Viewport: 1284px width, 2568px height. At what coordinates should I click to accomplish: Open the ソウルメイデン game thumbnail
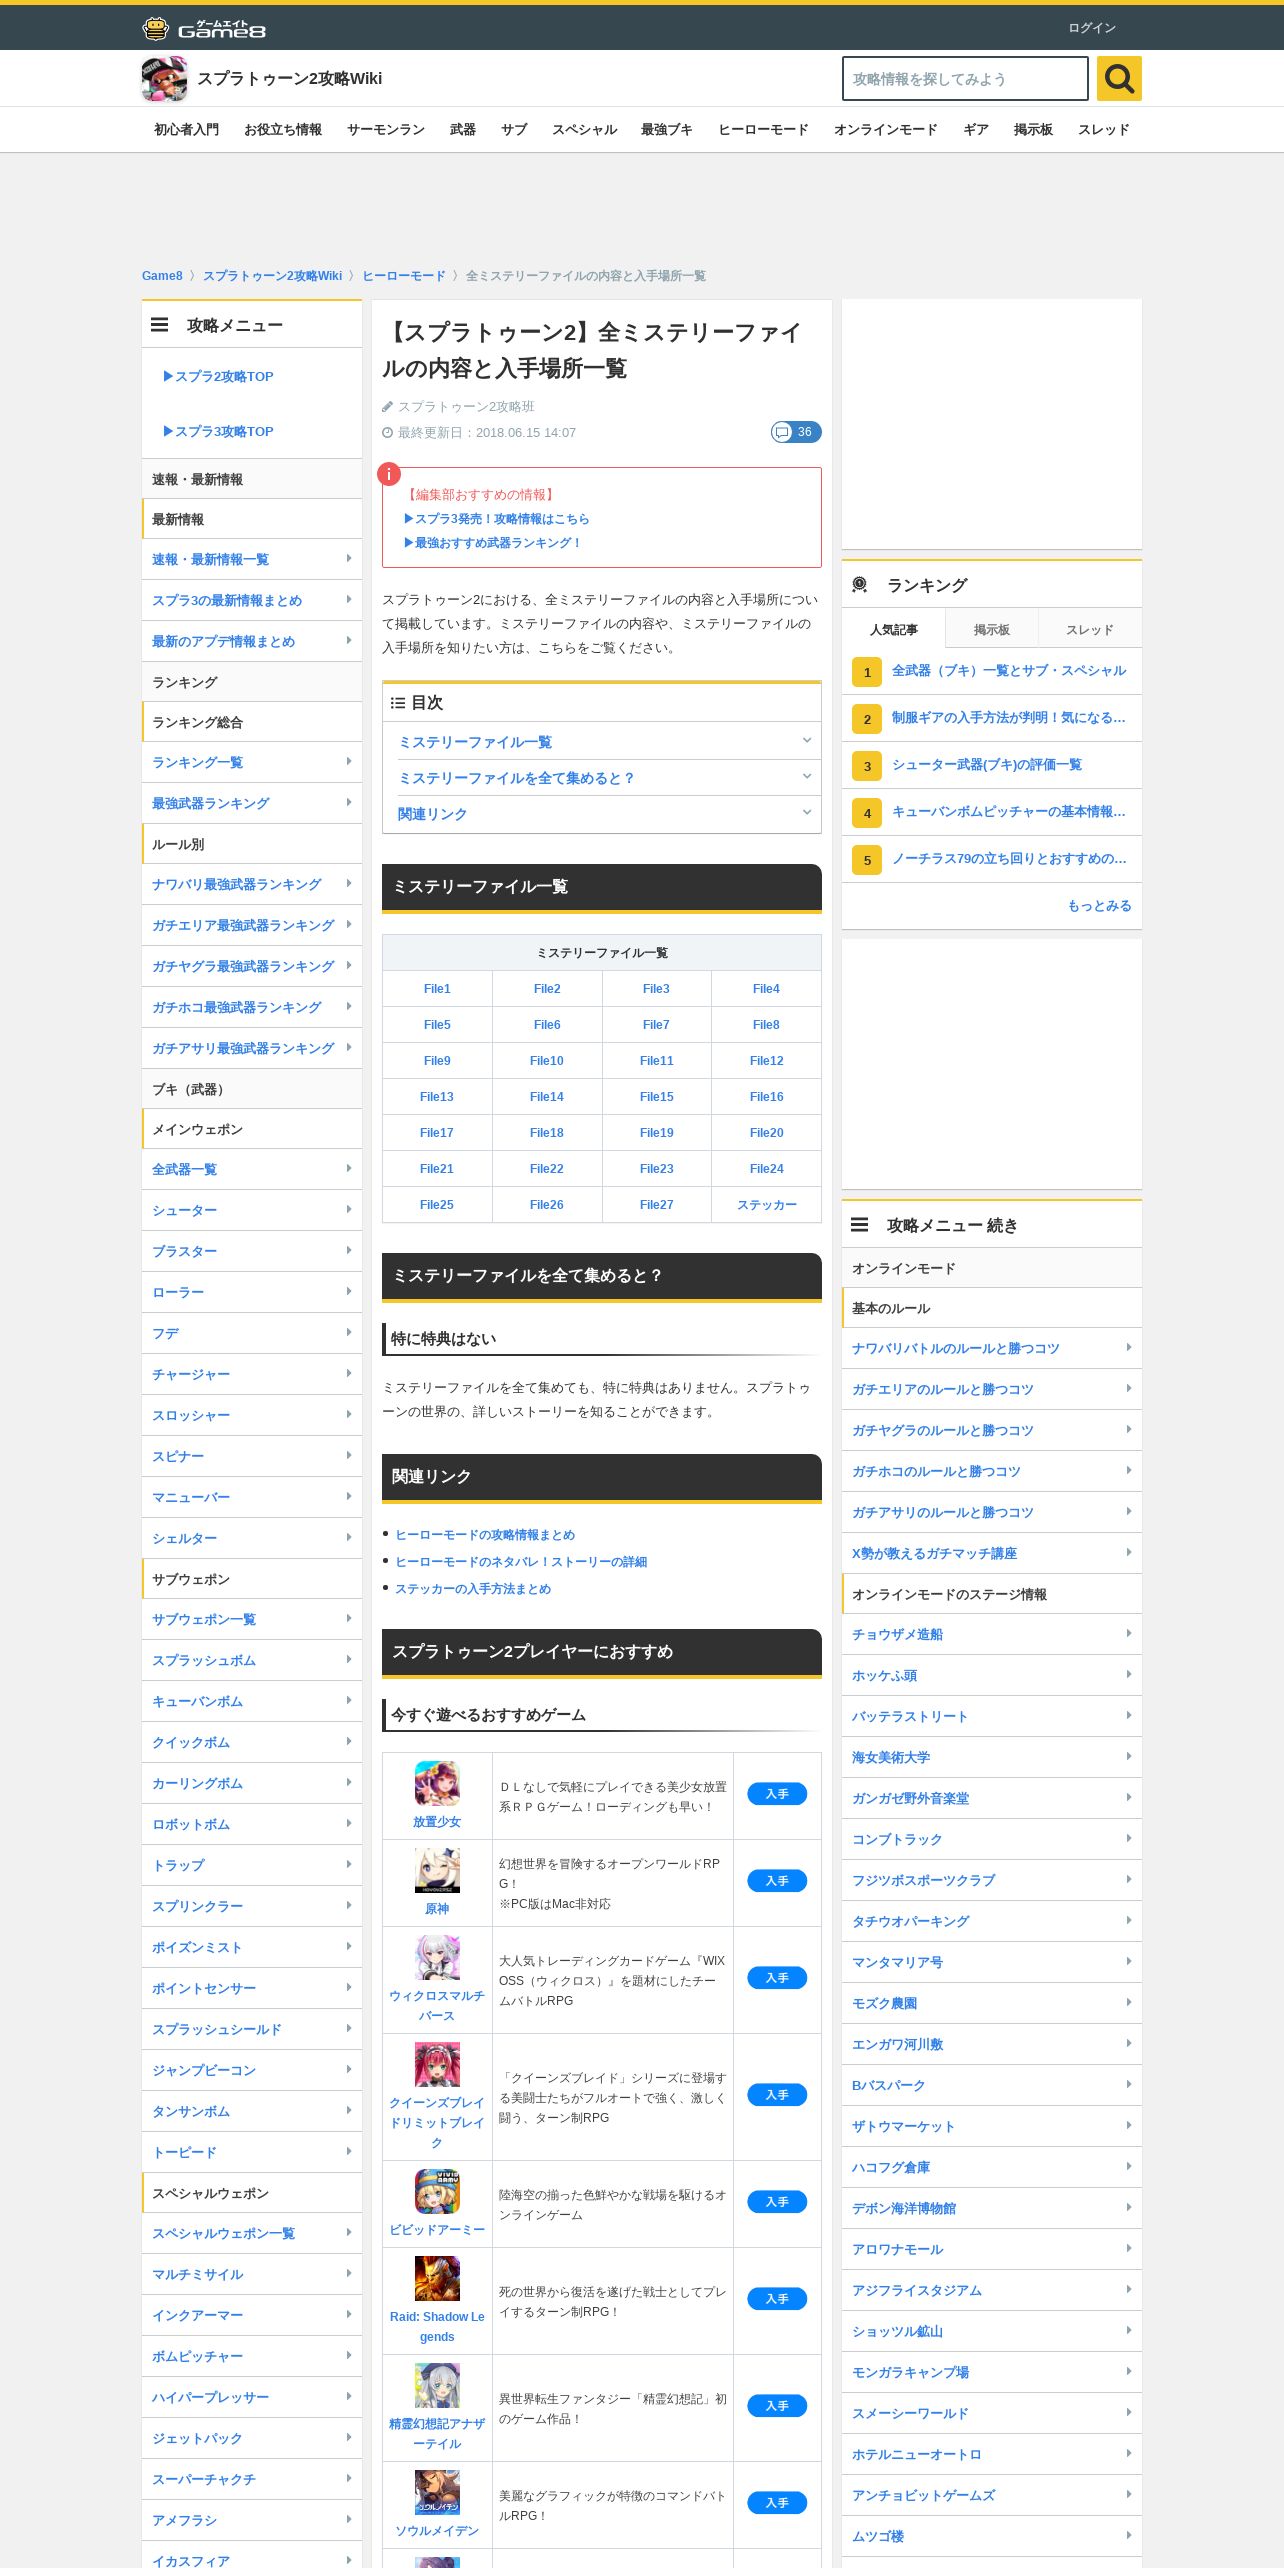coord(437,2492)
